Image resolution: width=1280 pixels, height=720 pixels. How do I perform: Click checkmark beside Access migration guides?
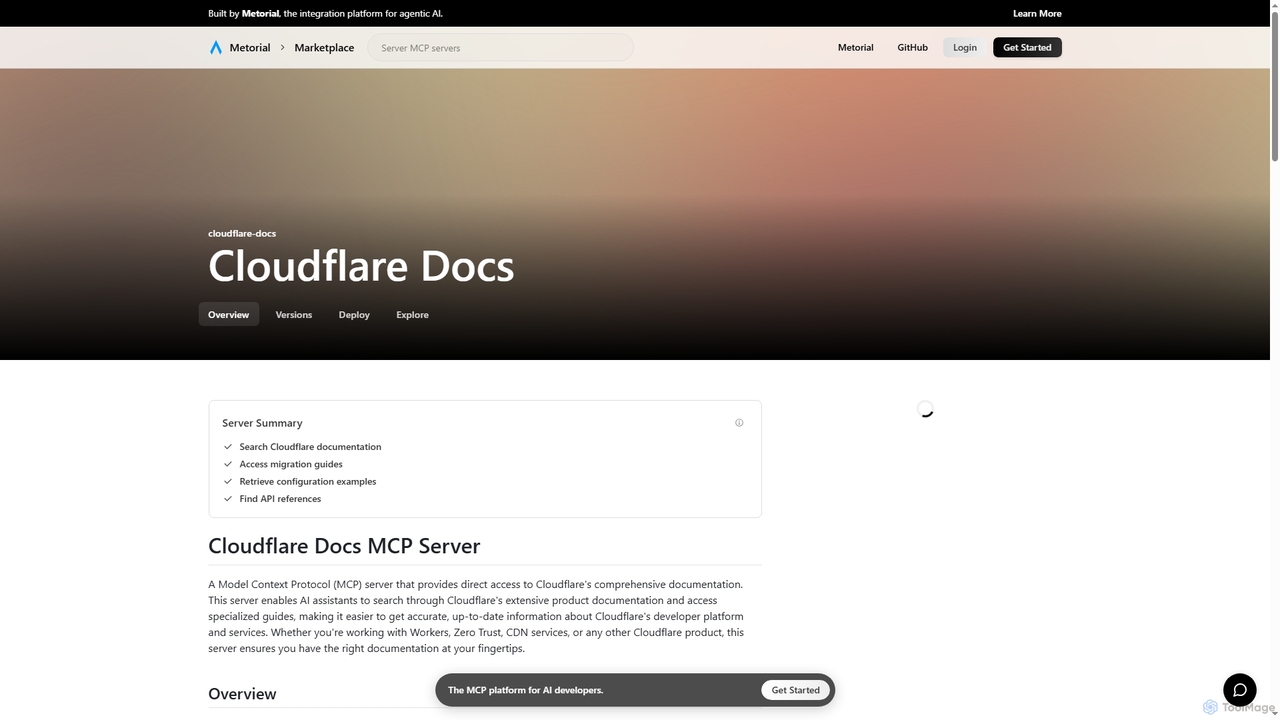click(228, 464)
